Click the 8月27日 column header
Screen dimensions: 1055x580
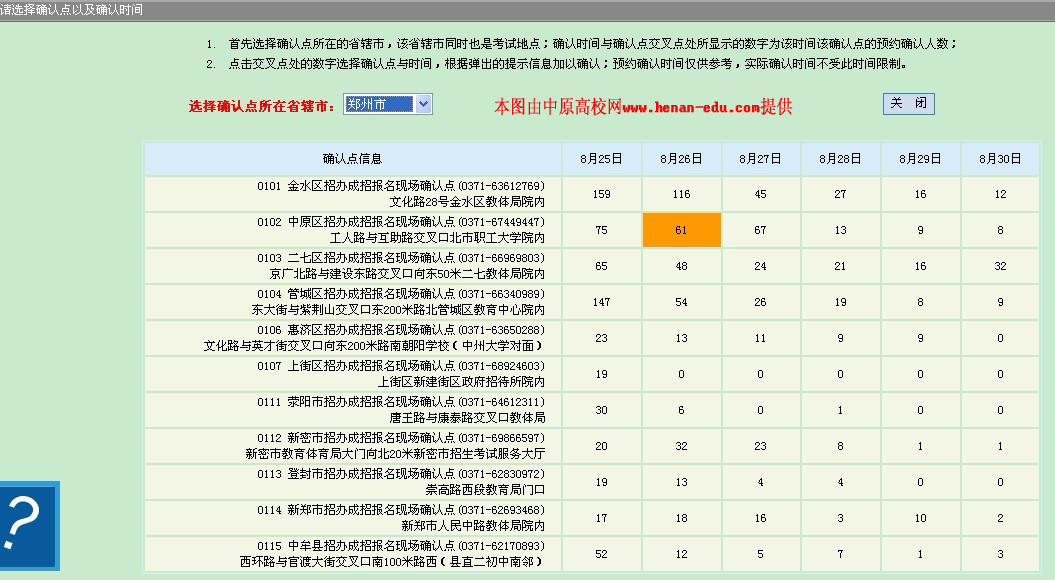pos(760,158)
